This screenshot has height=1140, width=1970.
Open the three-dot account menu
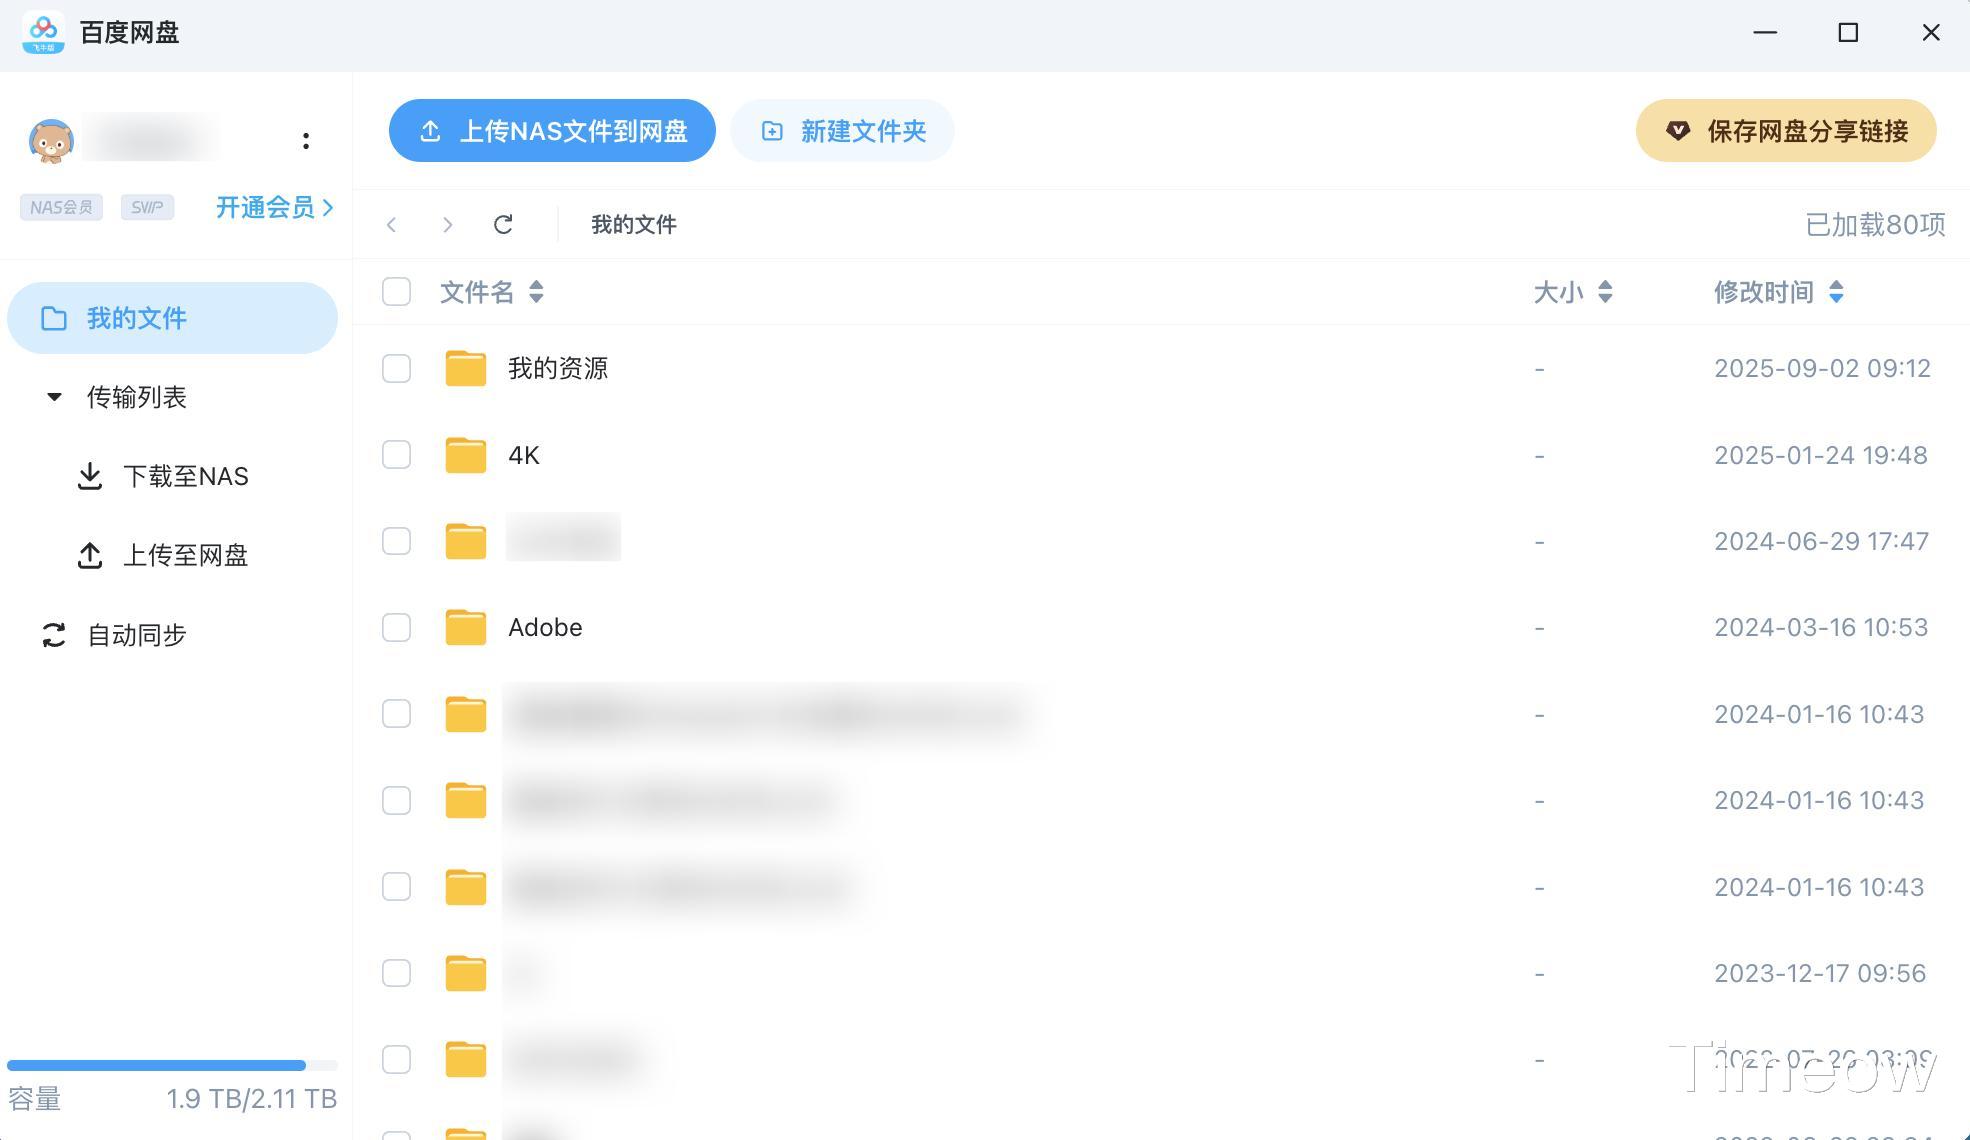(306, 141)
